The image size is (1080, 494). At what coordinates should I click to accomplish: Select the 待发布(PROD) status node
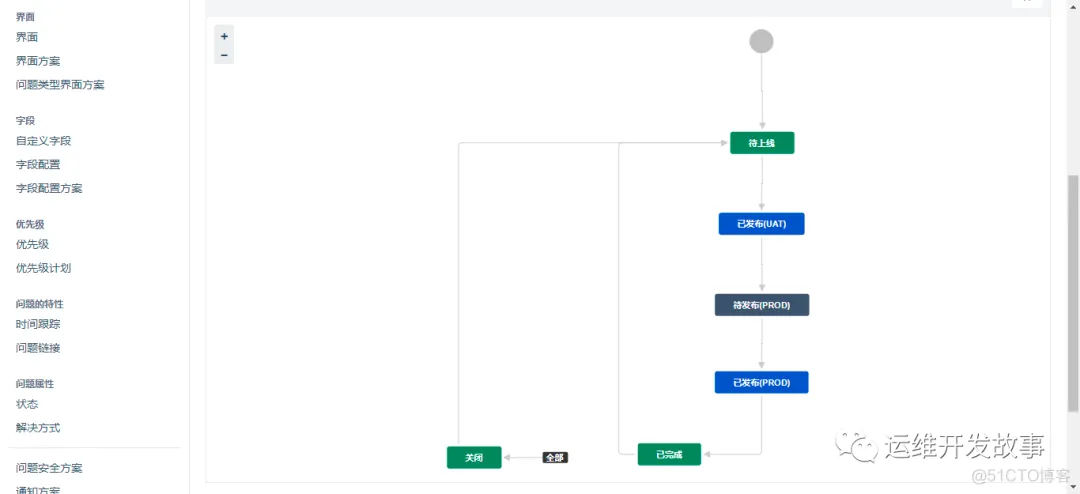[x=762, y=305]
